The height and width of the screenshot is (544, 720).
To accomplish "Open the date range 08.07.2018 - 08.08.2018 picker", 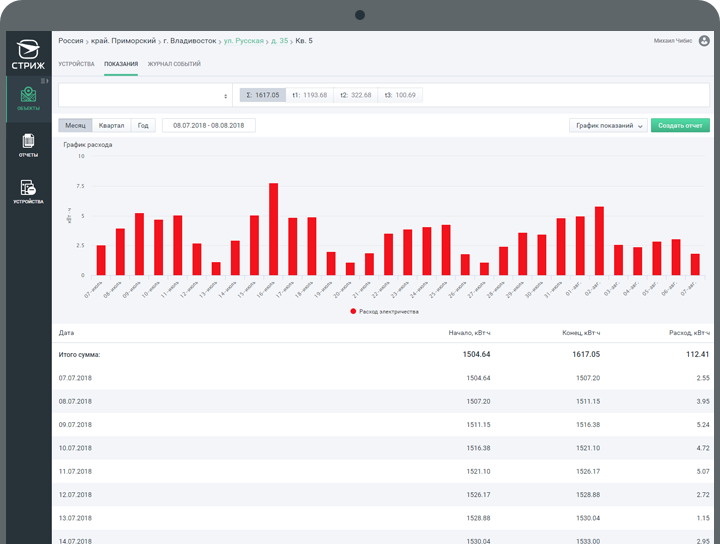I will tap(208, 126).
